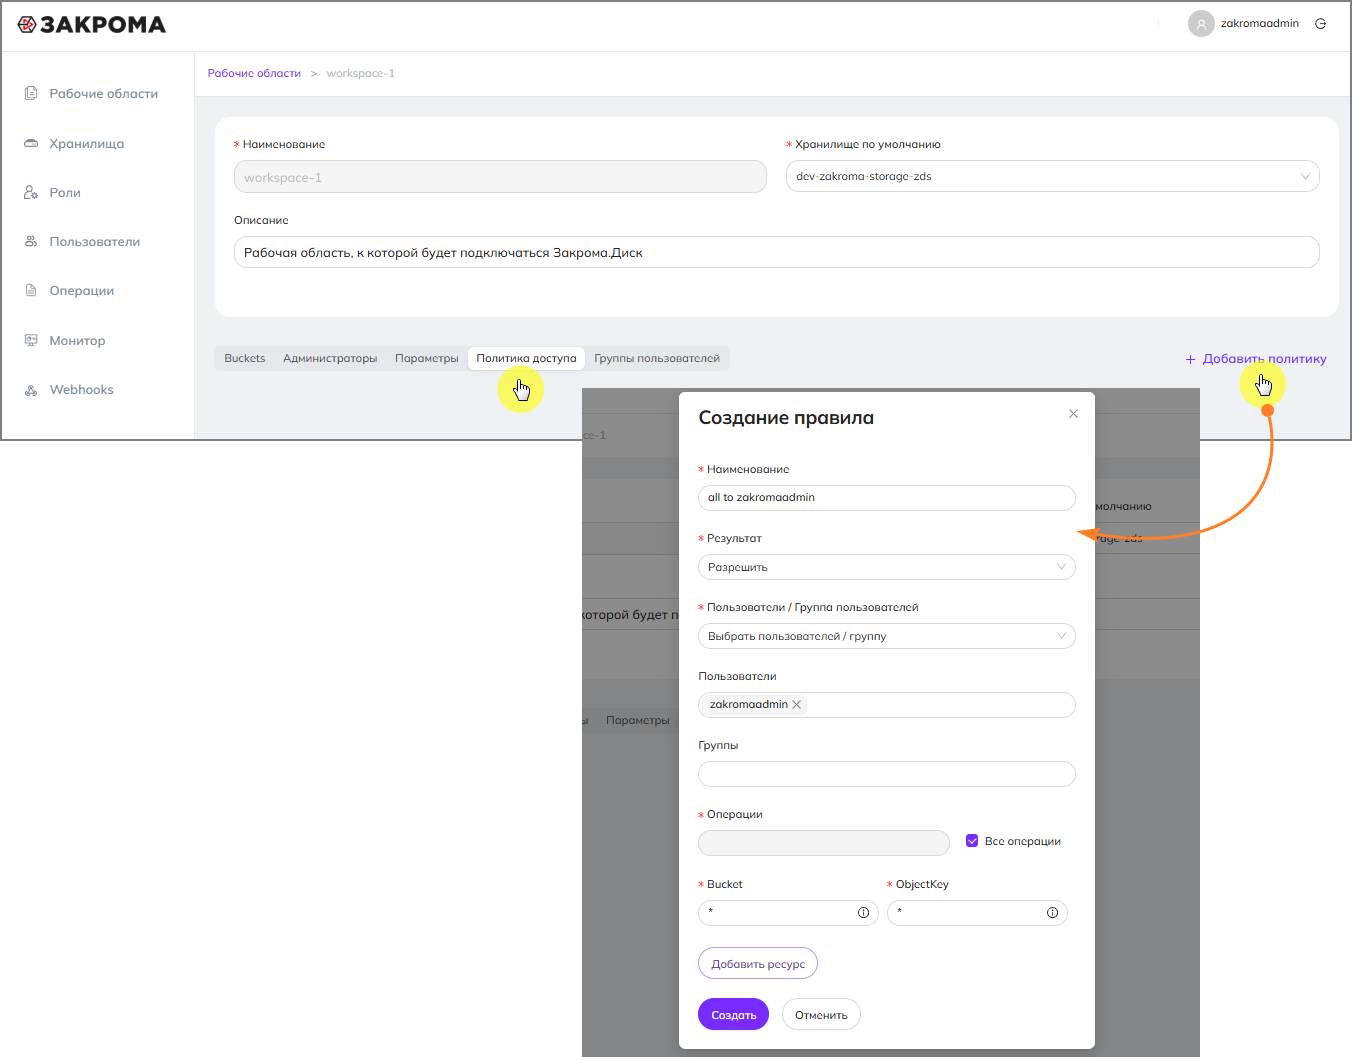The height and width of the screenshot is (1060, 1352).
Task: Click the Операции sidebar icon
Action: 31,290
